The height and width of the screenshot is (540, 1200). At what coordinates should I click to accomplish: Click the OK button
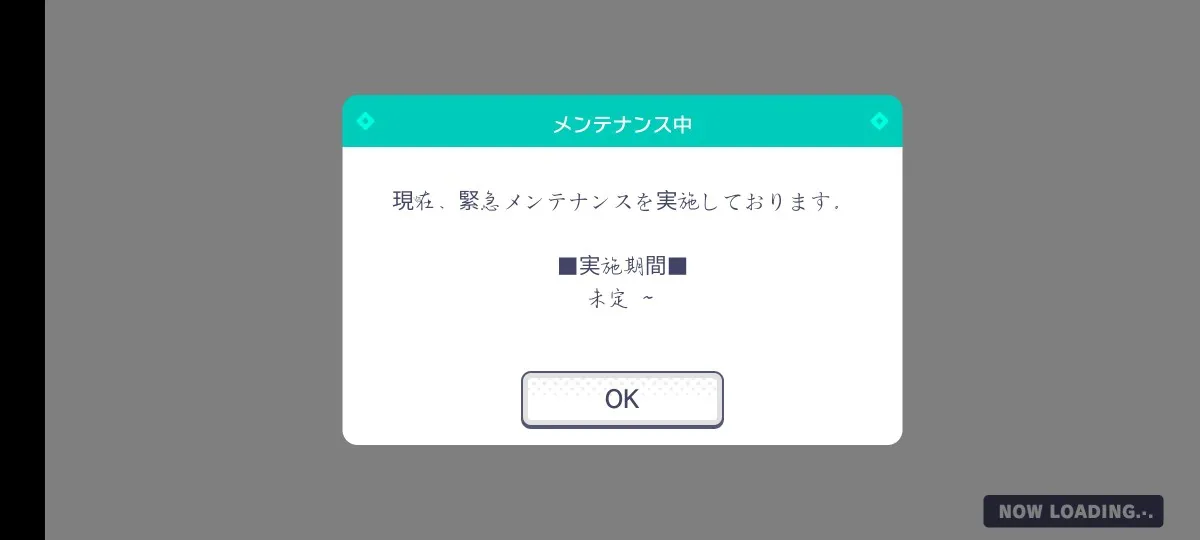[x=622, y=399]
